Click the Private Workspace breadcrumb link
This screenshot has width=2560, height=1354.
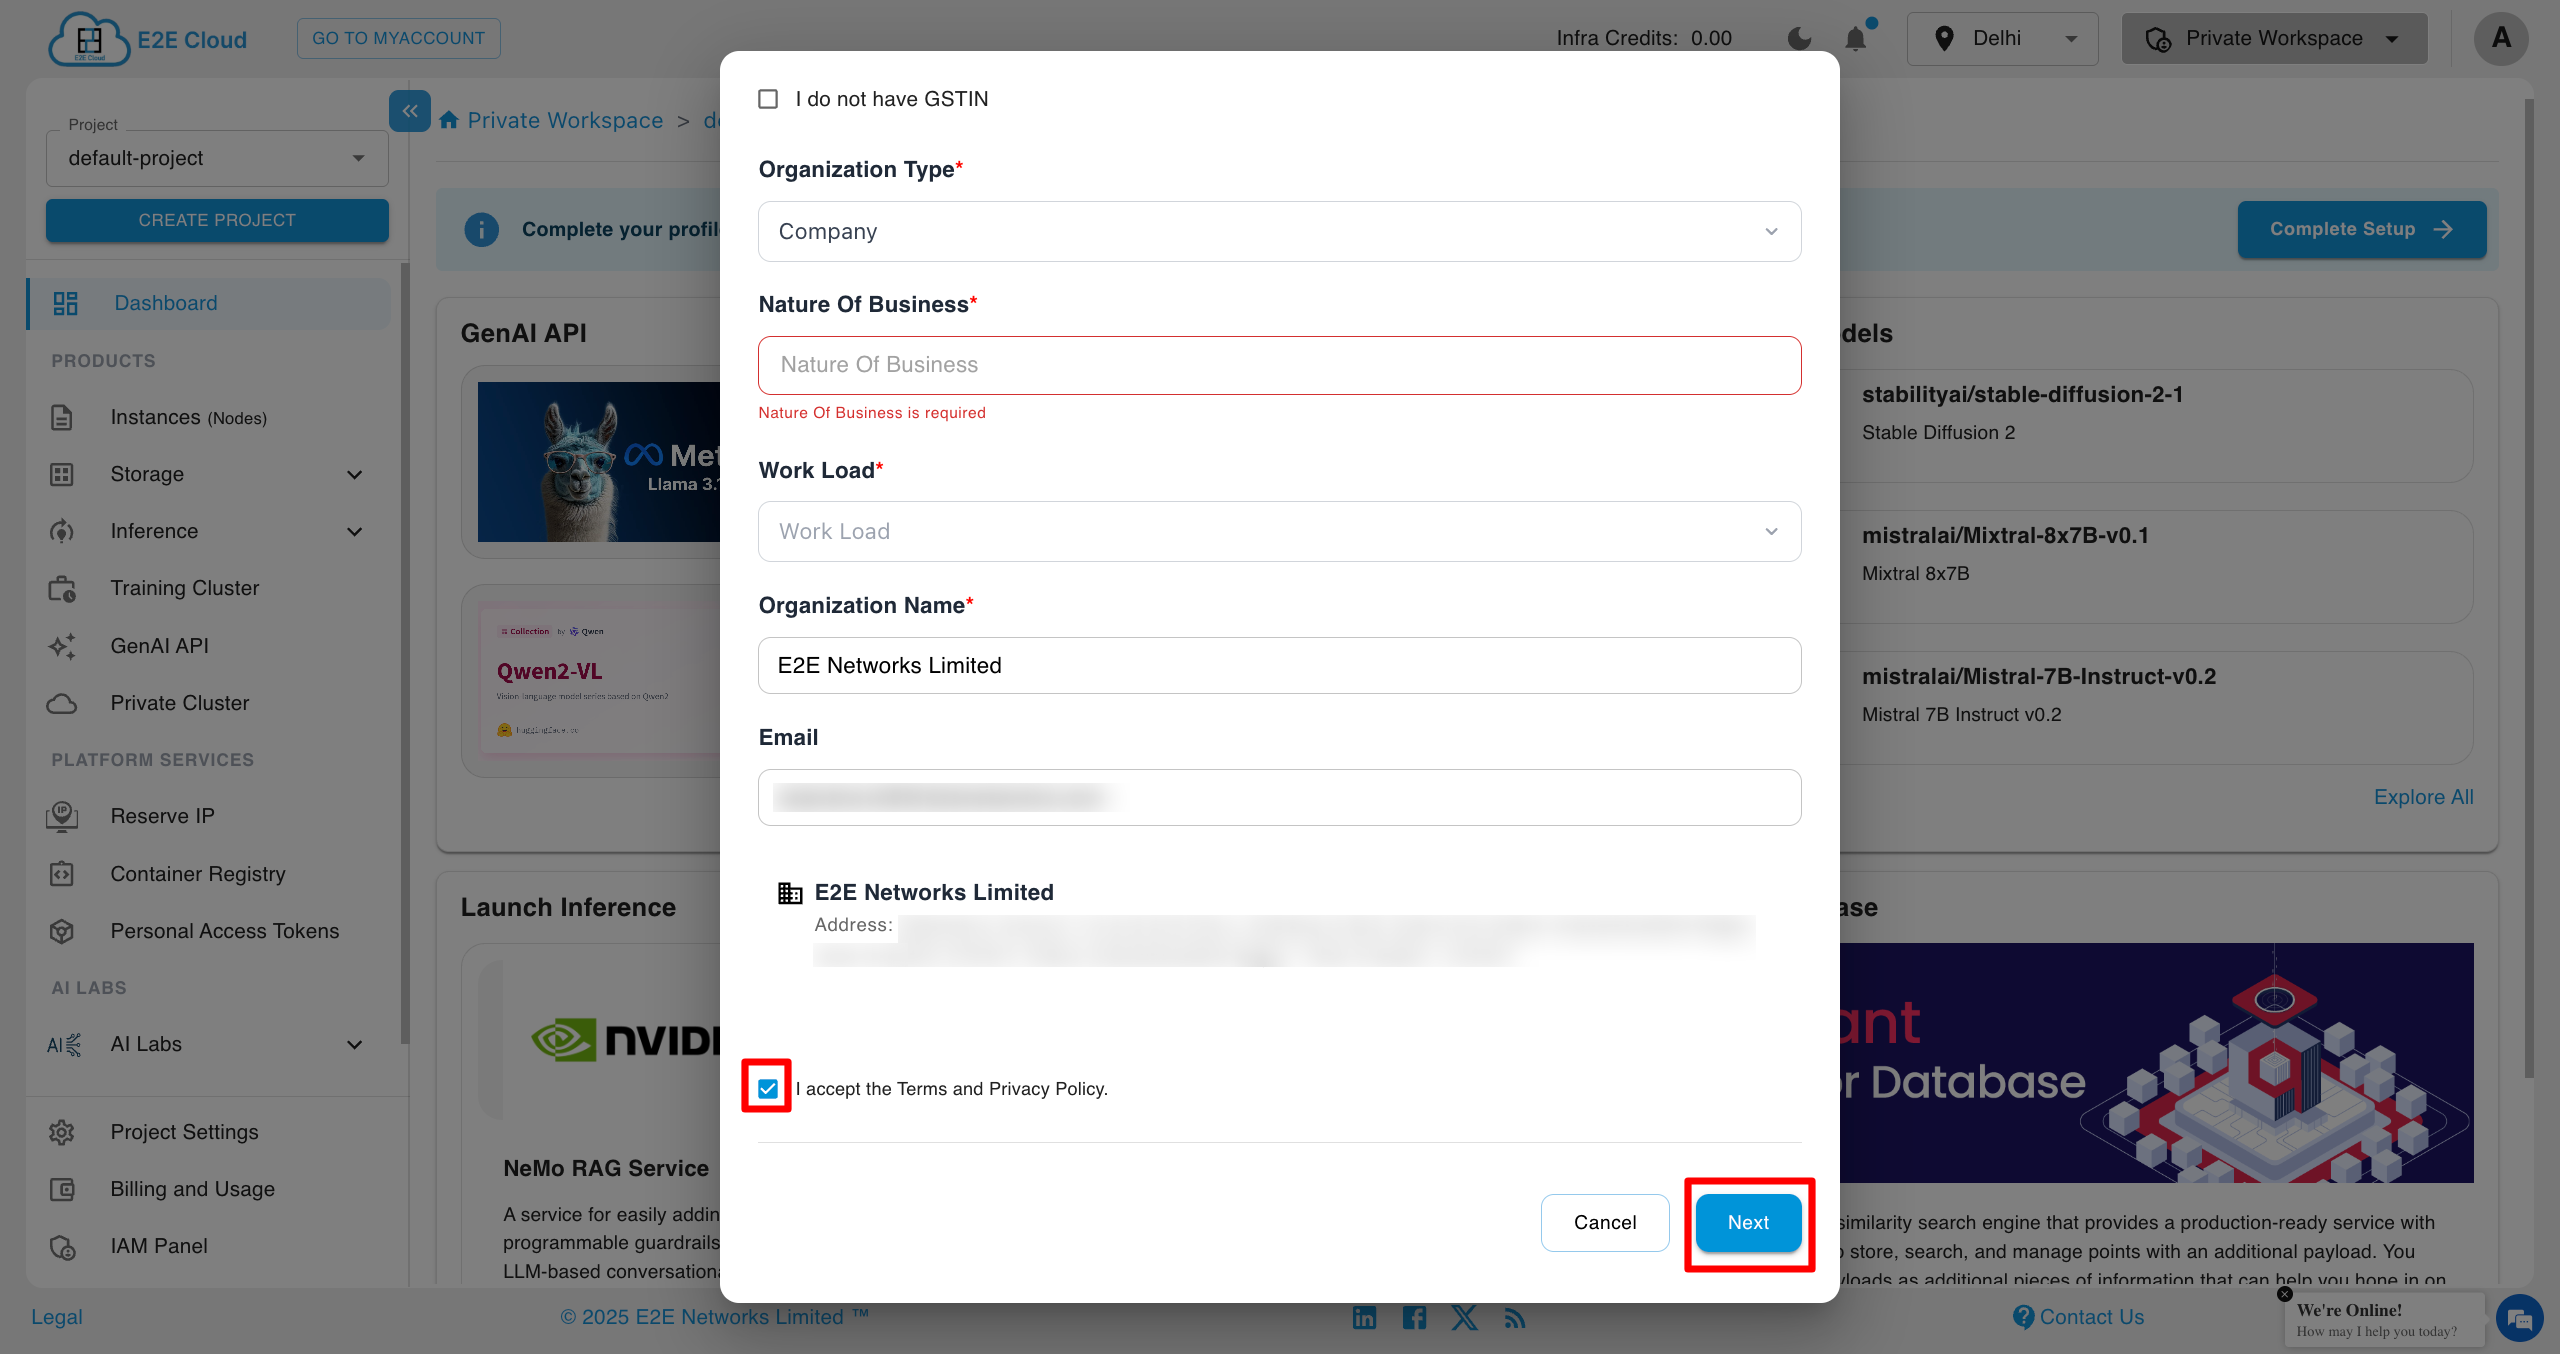(565, 120)
